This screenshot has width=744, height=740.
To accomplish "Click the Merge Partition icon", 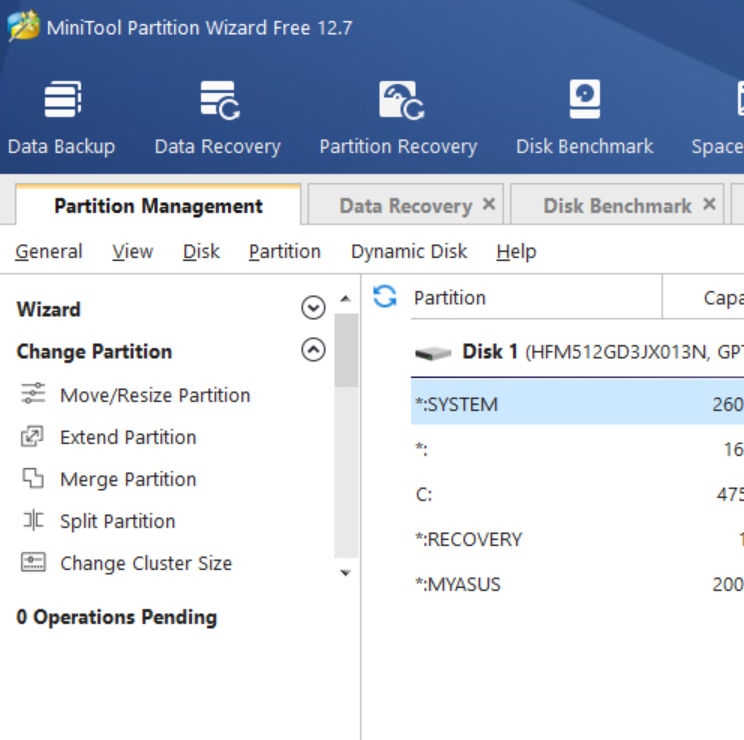I will click(x=33, y=478).
